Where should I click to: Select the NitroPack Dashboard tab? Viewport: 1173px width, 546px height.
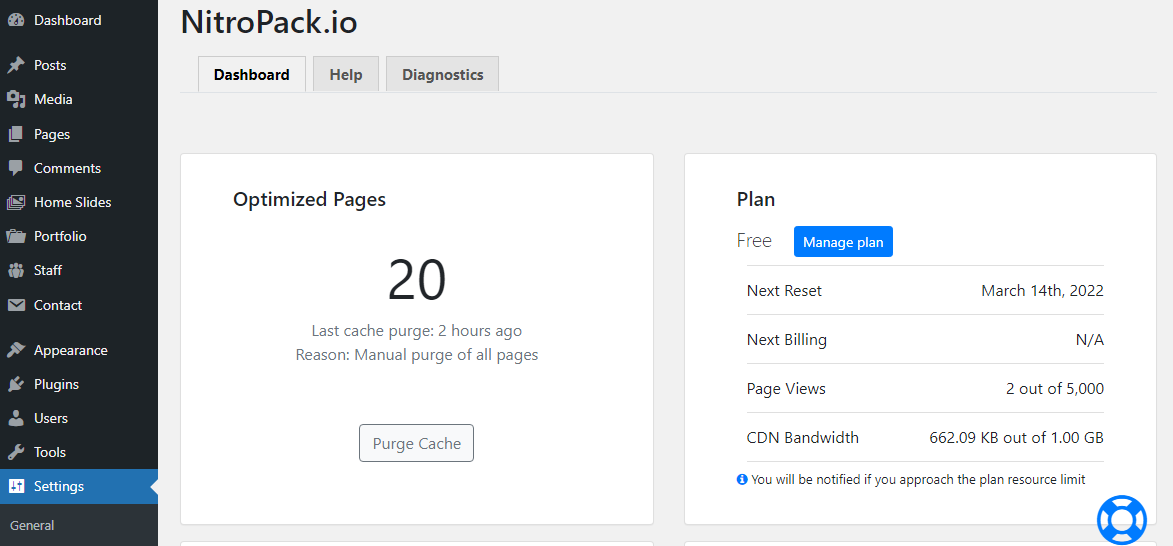point(252,75)
